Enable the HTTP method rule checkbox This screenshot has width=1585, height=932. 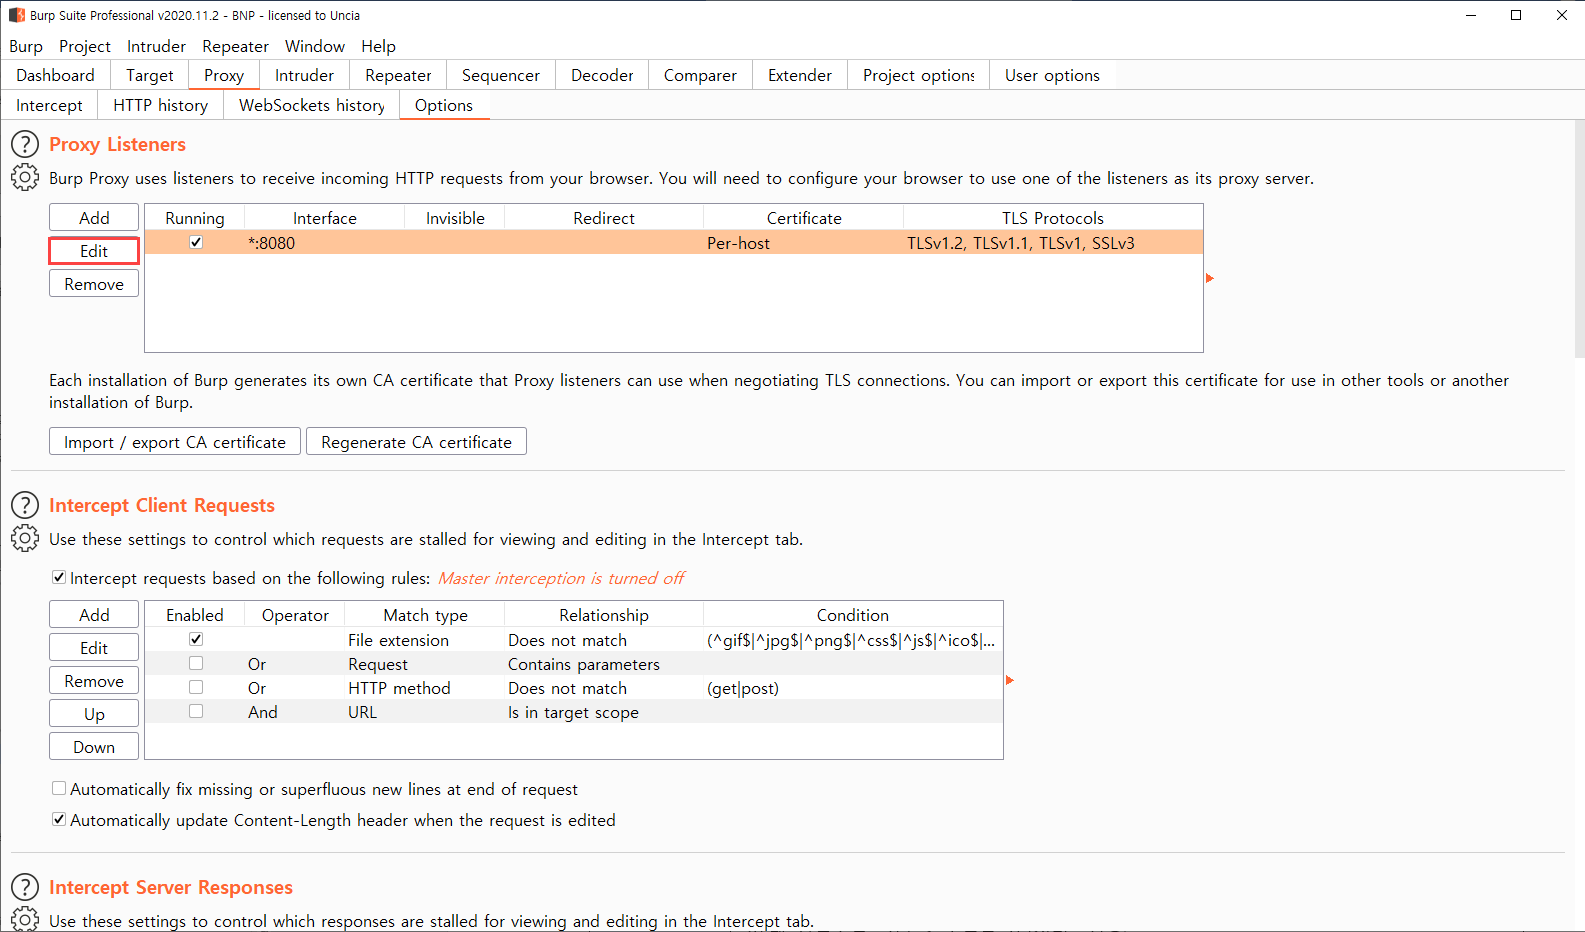click(196, 687)
